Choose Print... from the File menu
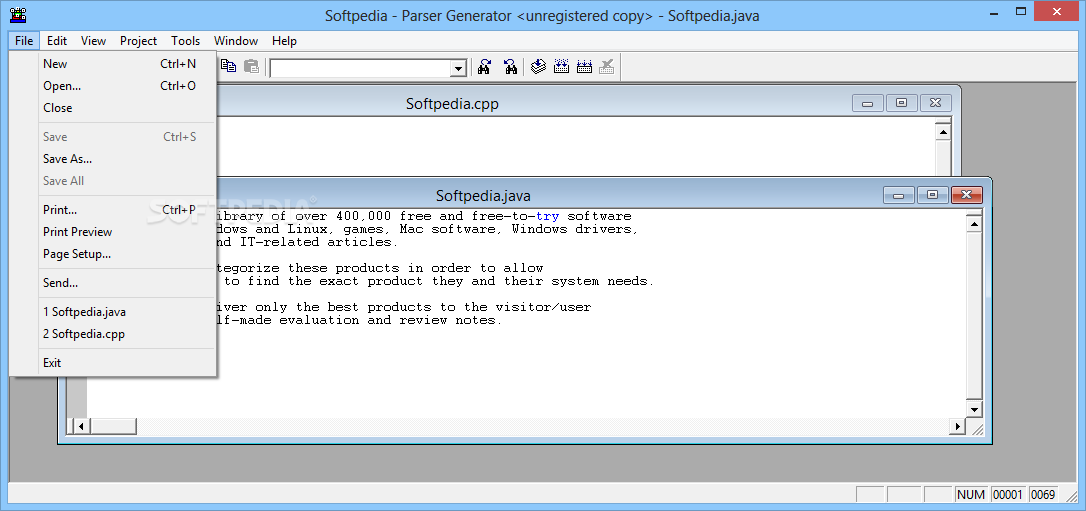The width and height of the screenshot is (1086, 511). pos(113,210)
